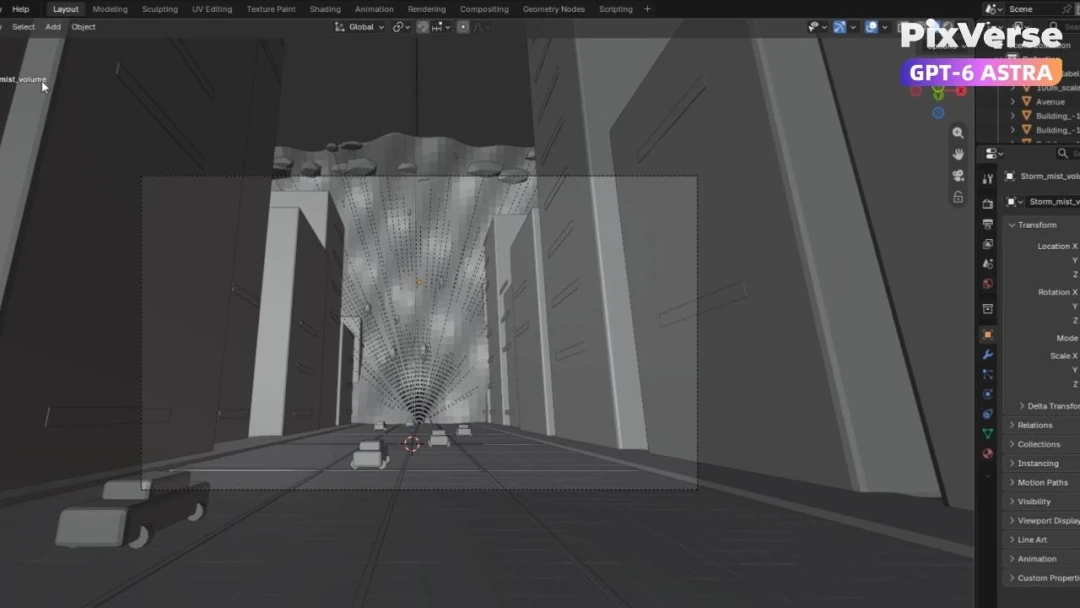The image size is (1080, 608).
Task: Open the viewport Object menu
Action: click(x=83, y=27)
